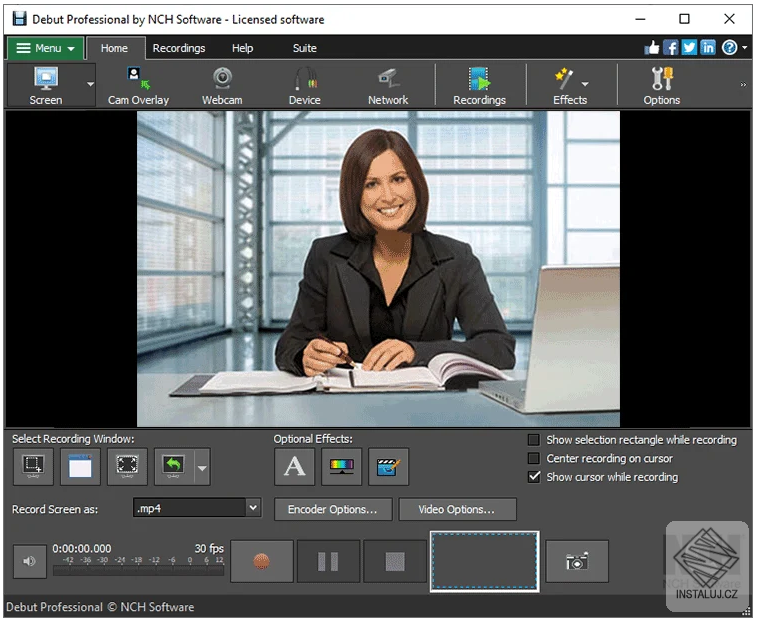Click the 0:00:00.000 timer readout
The width and height of the screenshot is (757, 621).
point(82,549)
